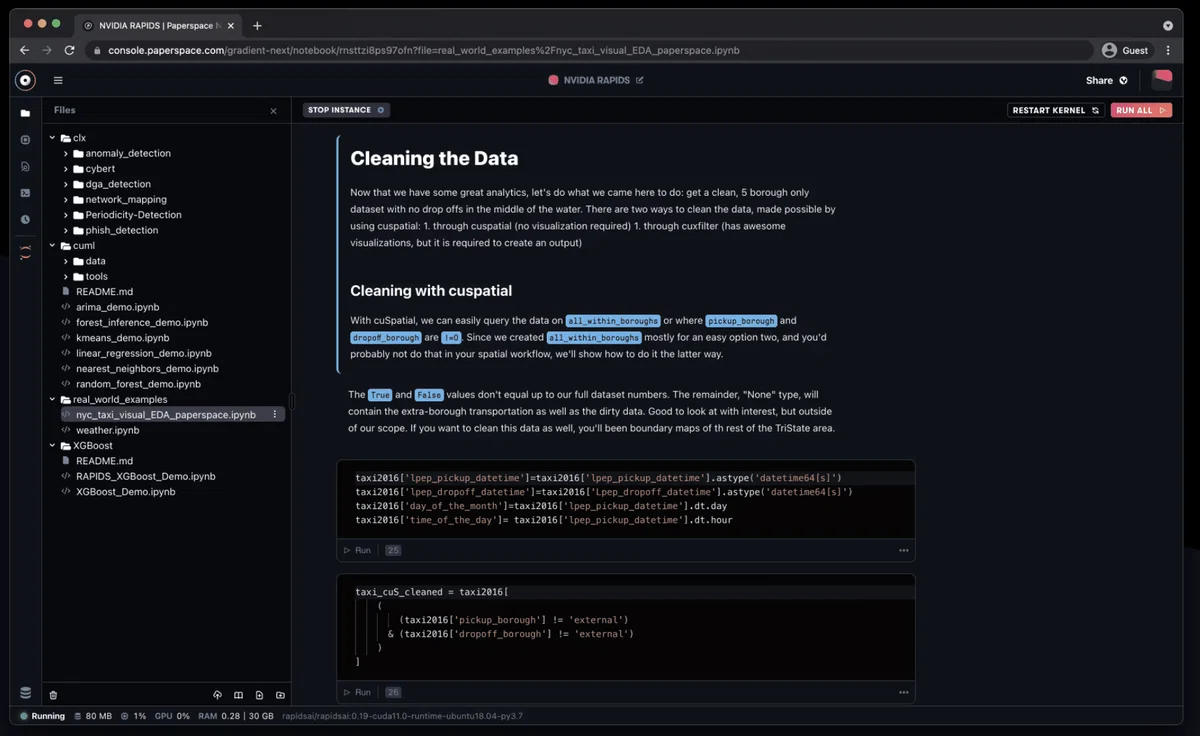Image resolution: width=1200 pixels, height=736 pixels.
Task: Close the Files panel with X
Action: point(273,111)
